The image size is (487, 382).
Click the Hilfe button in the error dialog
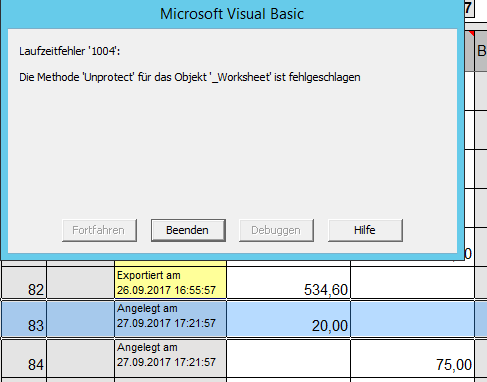pyautogui.click(x=365, y=230)
